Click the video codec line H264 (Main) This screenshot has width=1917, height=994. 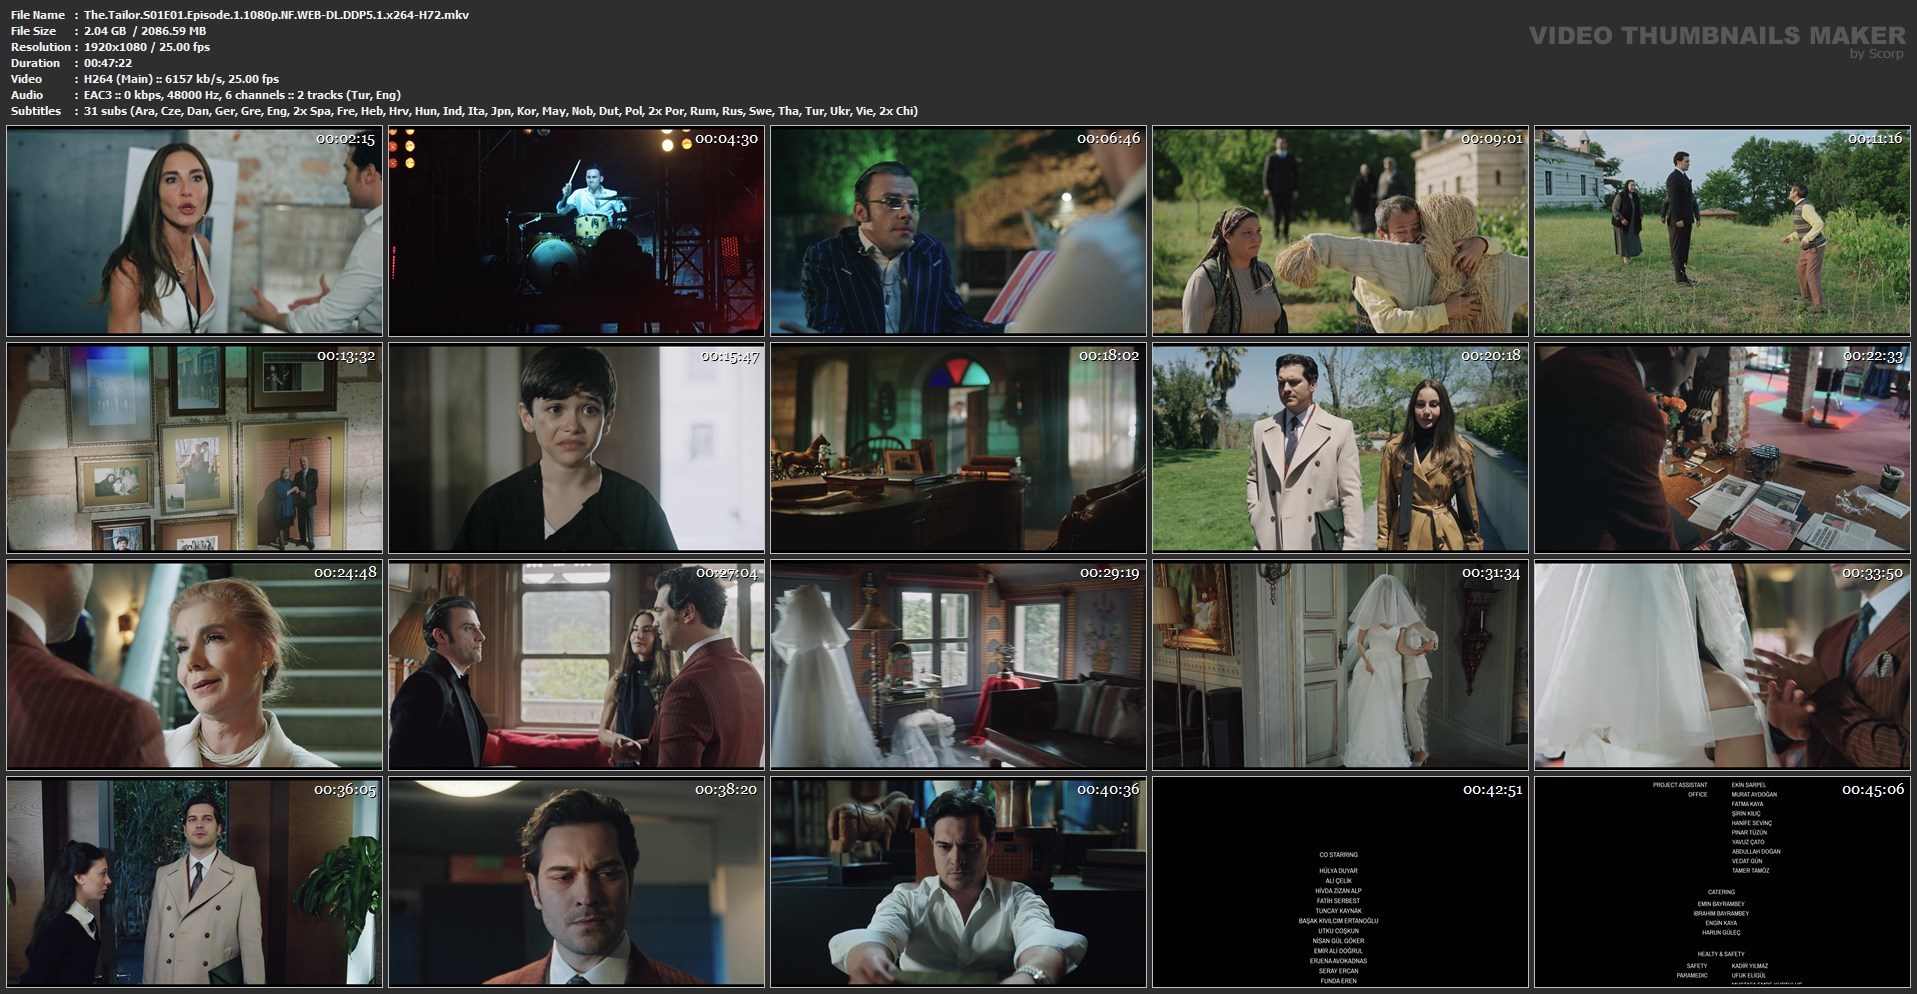pyautogui.click(x=181, y=79)
